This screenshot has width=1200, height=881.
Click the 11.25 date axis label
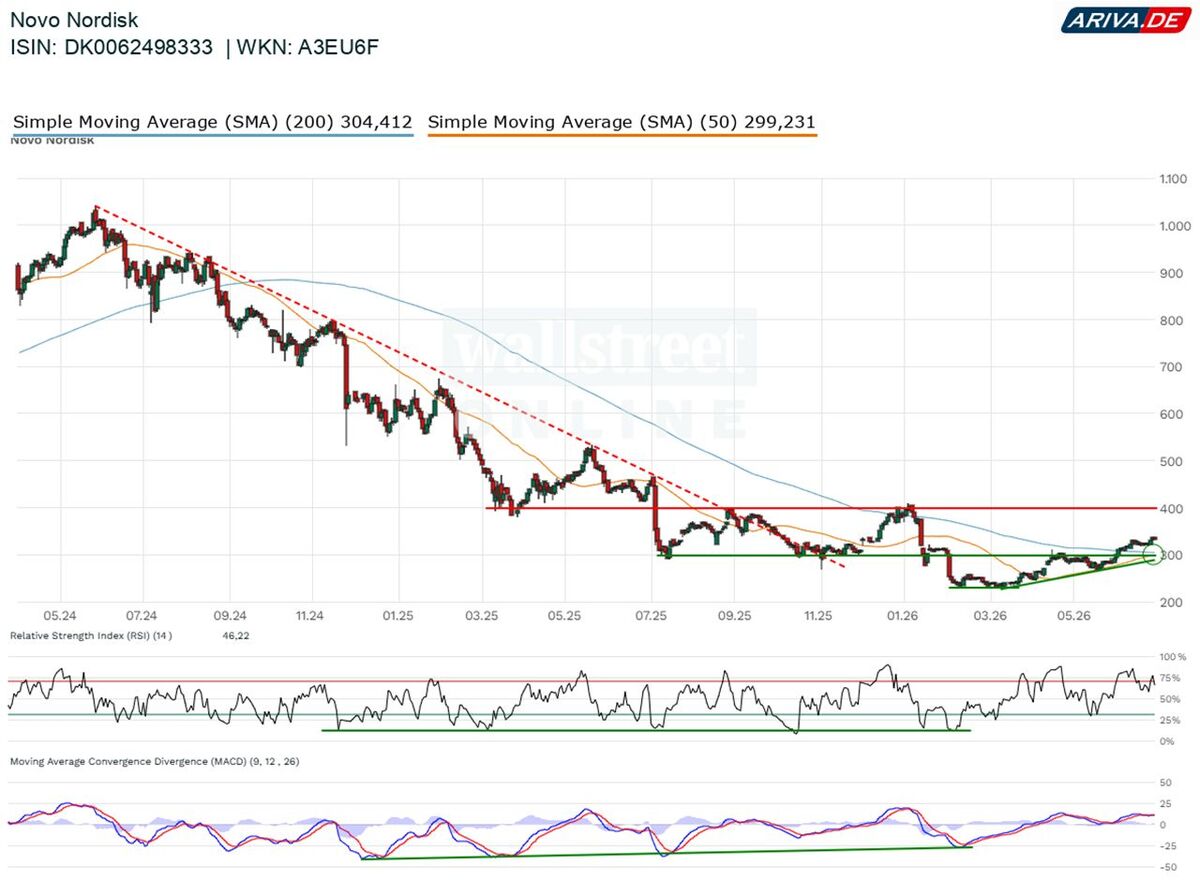(819, 616)
